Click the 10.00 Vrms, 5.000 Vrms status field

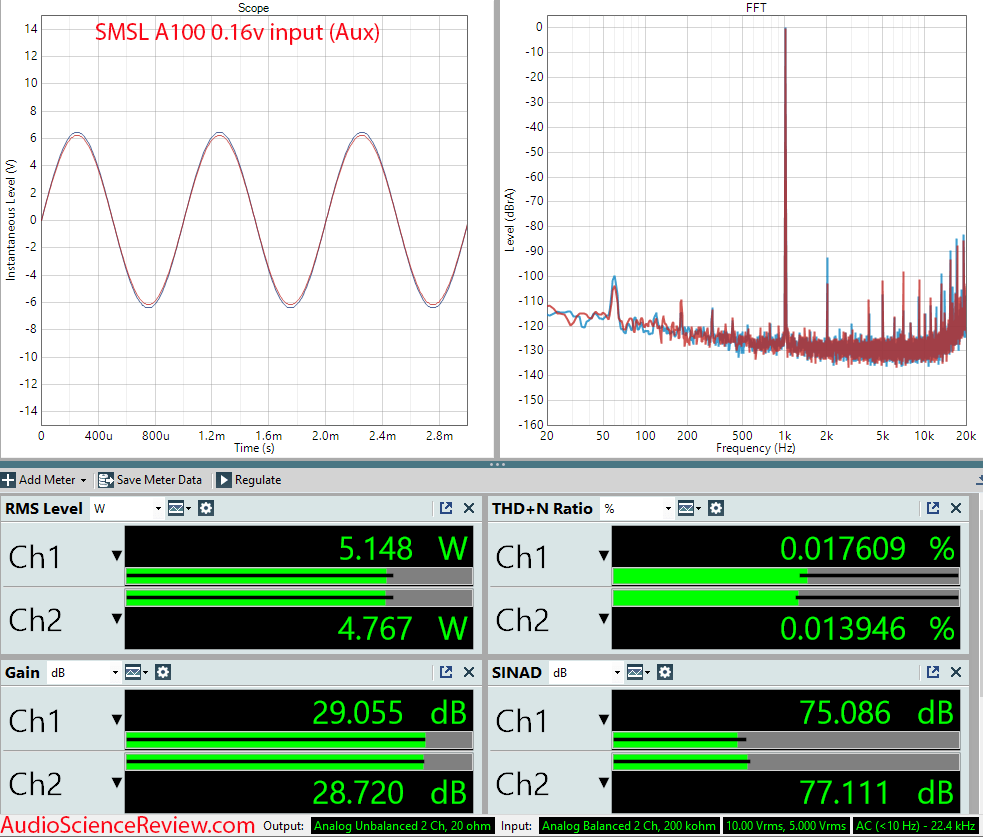[786, 826]
